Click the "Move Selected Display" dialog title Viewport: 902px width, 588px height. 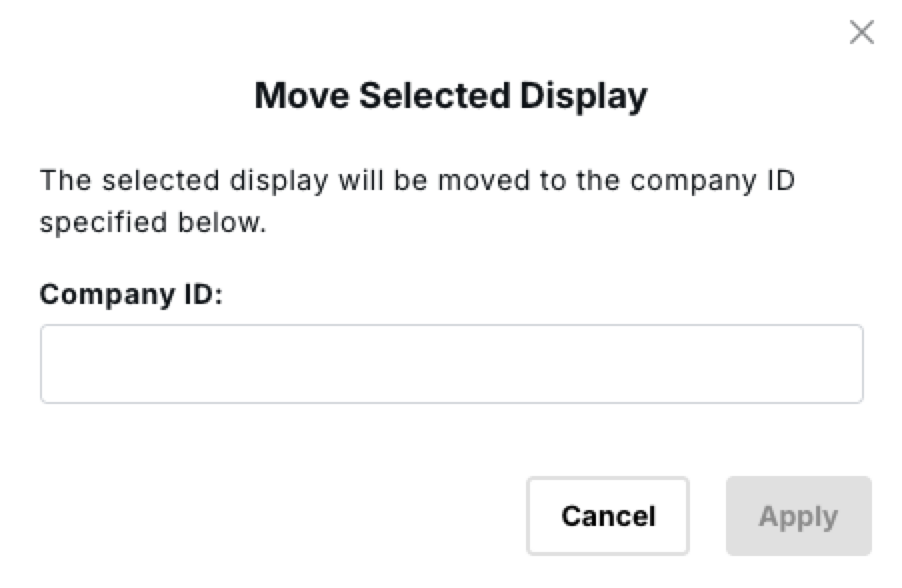pos(451,96)
